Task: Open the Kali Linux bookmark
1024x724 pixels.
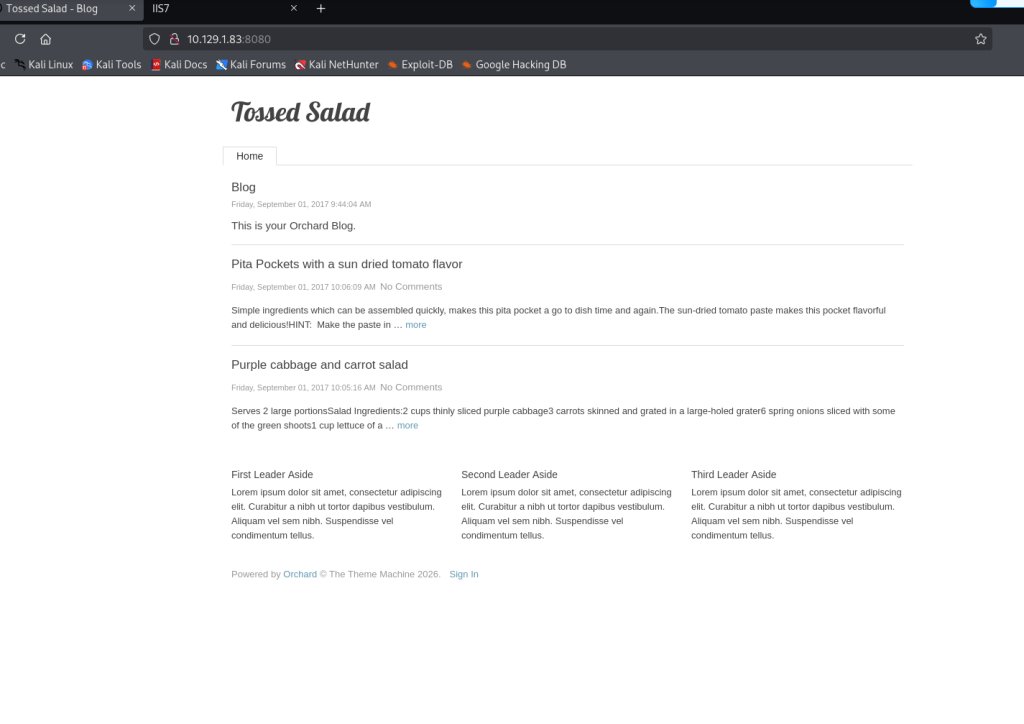Action: [43, 65]
